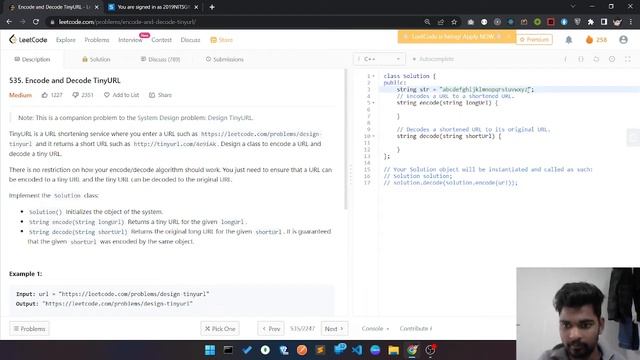Reload the page

click(36, 22)
